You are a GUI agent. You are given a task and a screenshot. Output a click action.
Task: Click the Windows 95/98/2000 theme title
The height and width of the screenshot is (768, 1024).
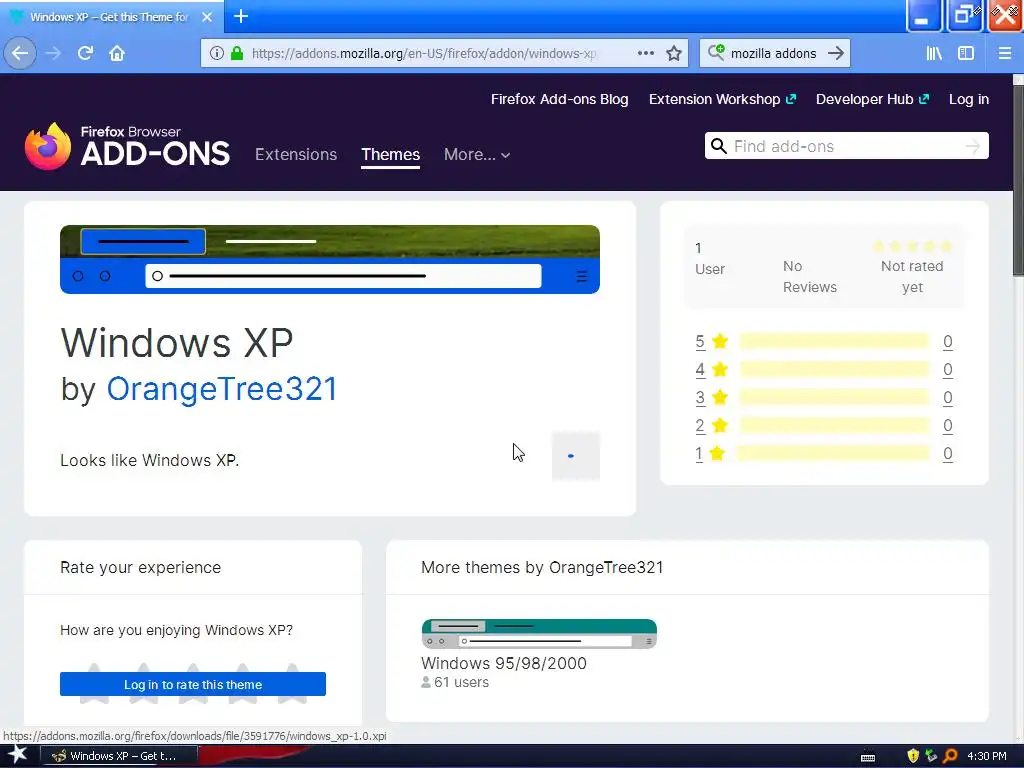pyautogui.click(x=504, y=663)
